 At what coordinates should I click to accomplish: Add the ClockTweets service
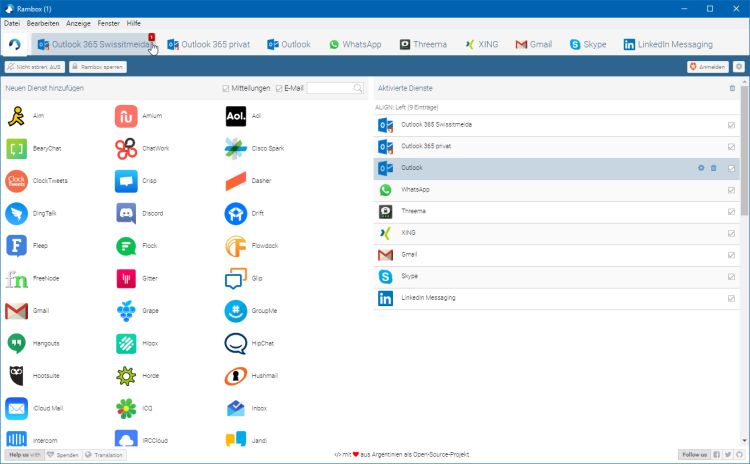point(36,181)
